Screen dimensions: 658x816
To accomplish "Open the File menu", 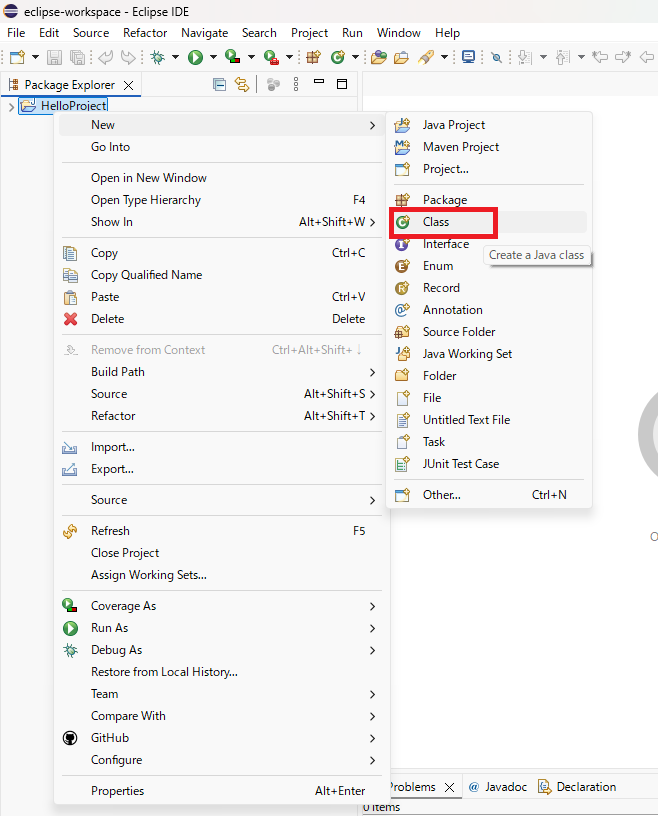I will (x=16, y=33).
